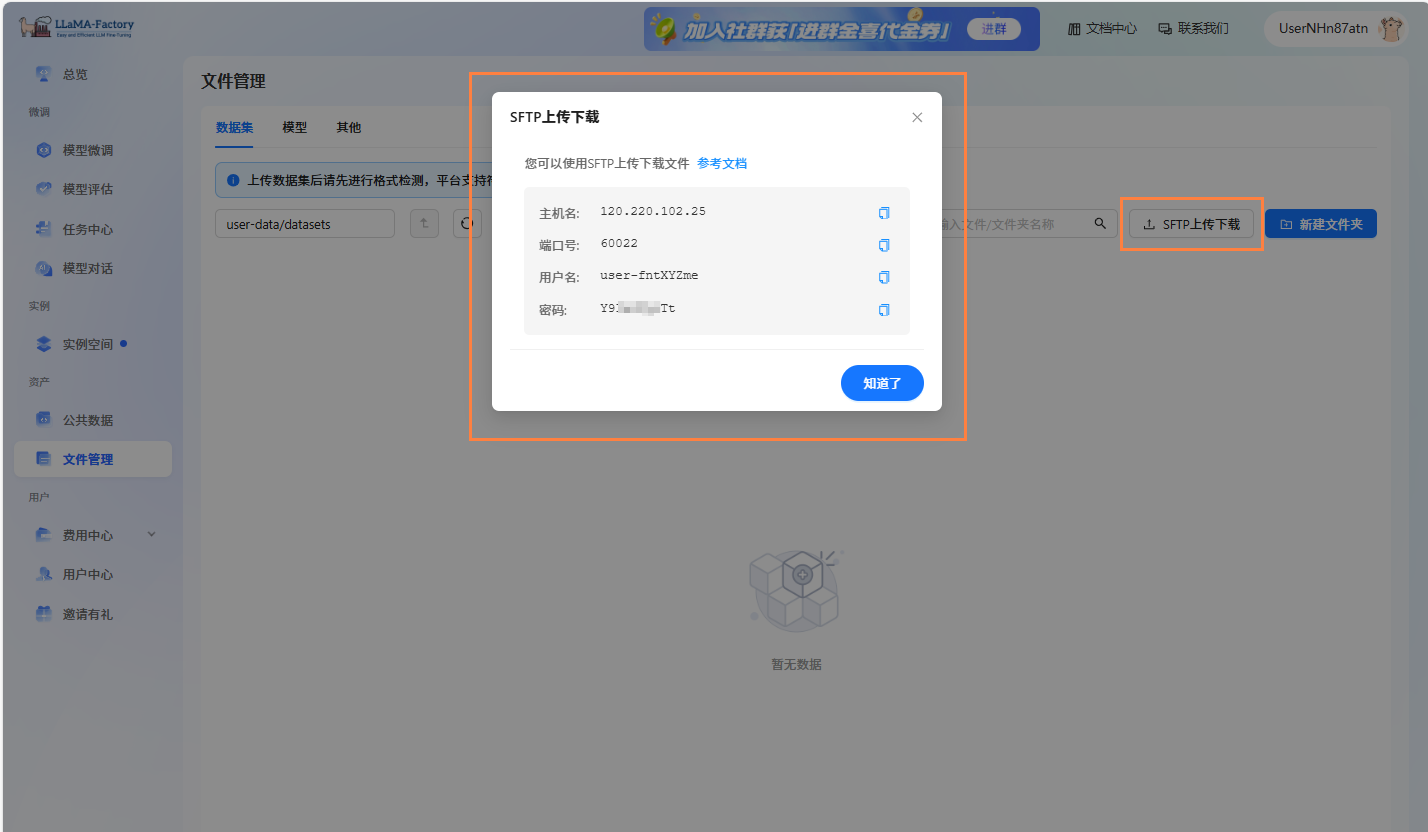Click the user-data/datasets path field
Image resolution: width=1428 pixels, height=832 pixels.
304,224
